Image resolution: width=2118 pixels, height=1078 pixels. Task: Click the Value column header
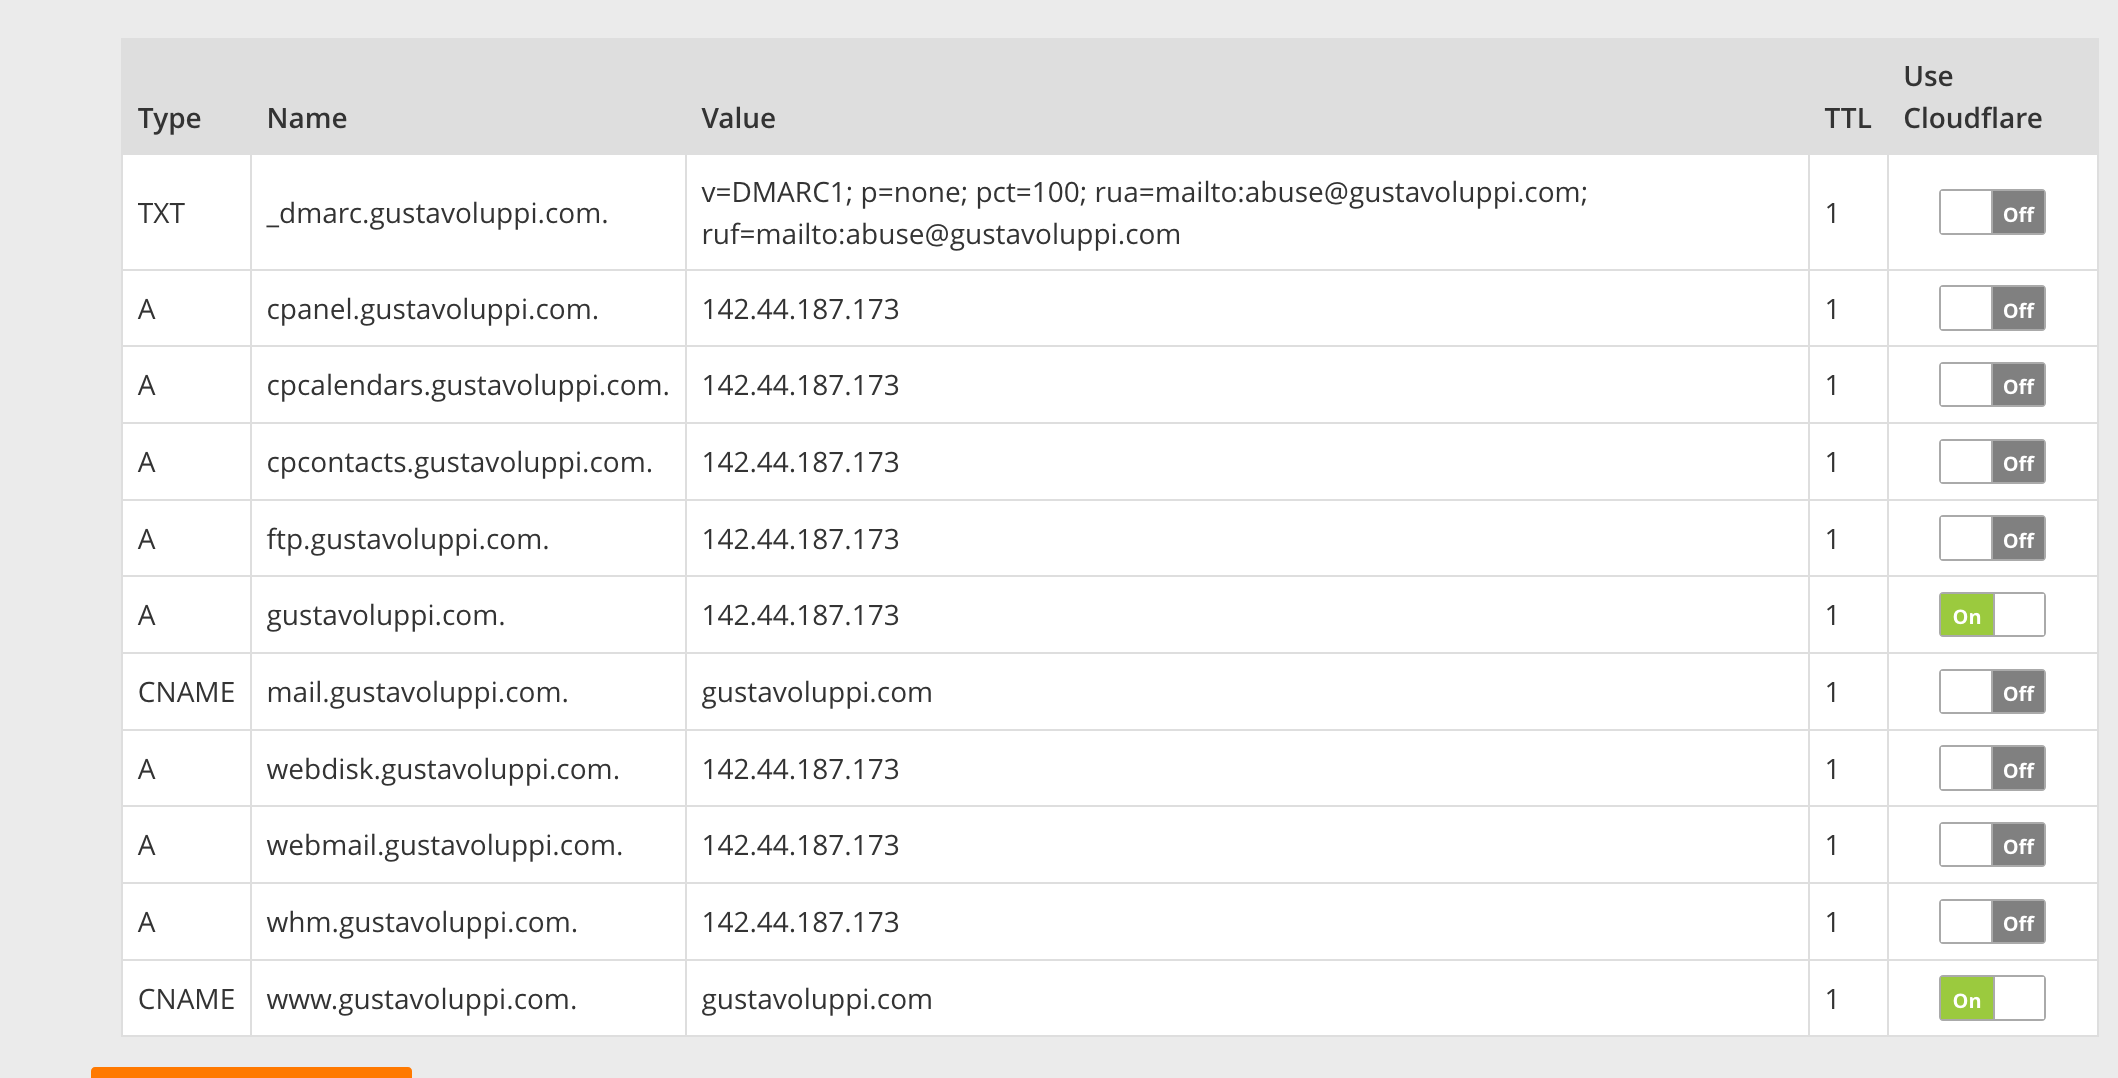pyautogui.click(x=738, y=118)
